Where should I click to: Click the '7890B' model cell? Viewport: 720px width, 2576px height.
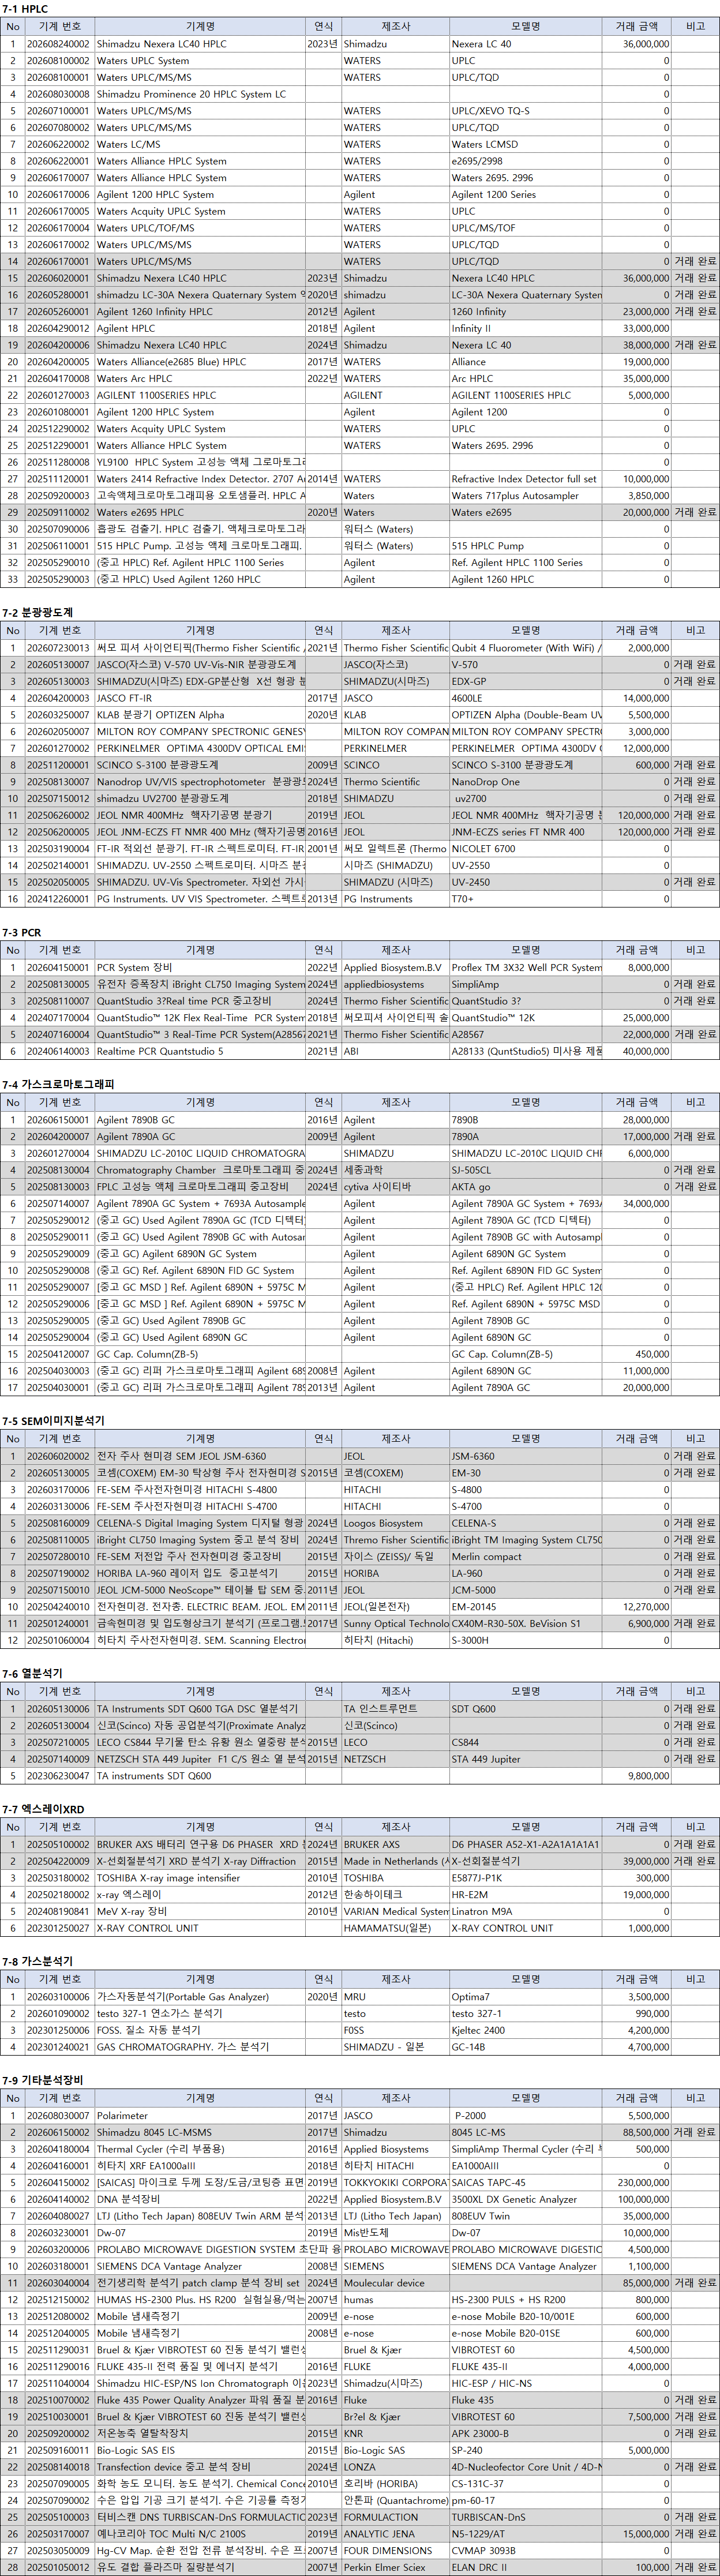point(525,1120)
